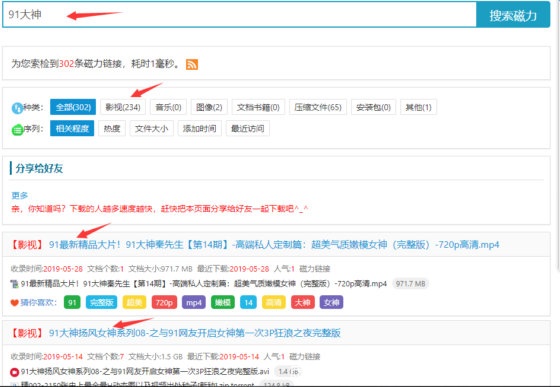Screen dimensions: 560x387
Task: Click 磁力链接 in the second result
Action: coord(305,356)
